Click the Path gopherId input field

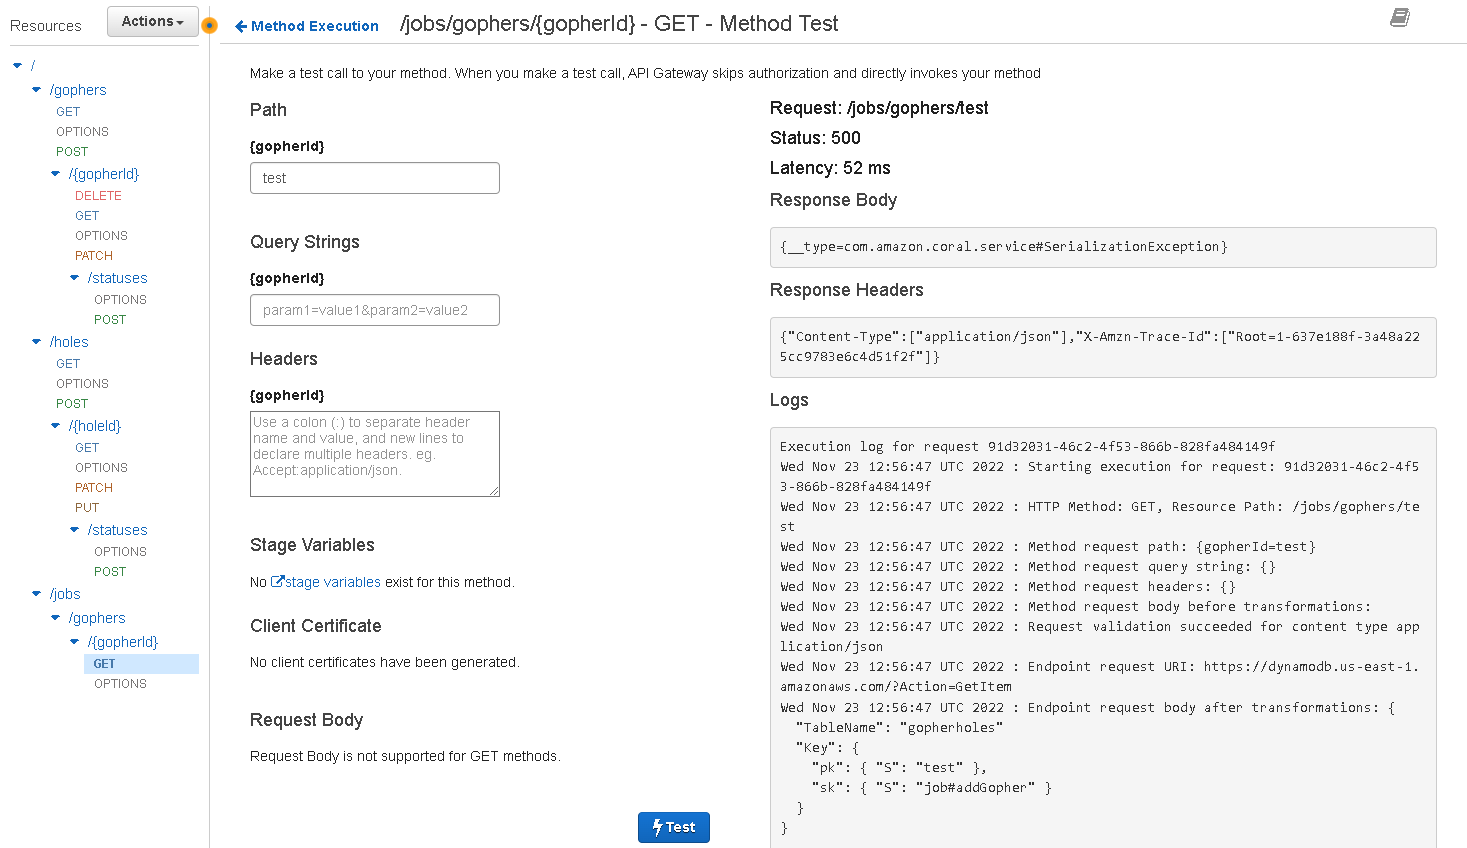(374, 178)
